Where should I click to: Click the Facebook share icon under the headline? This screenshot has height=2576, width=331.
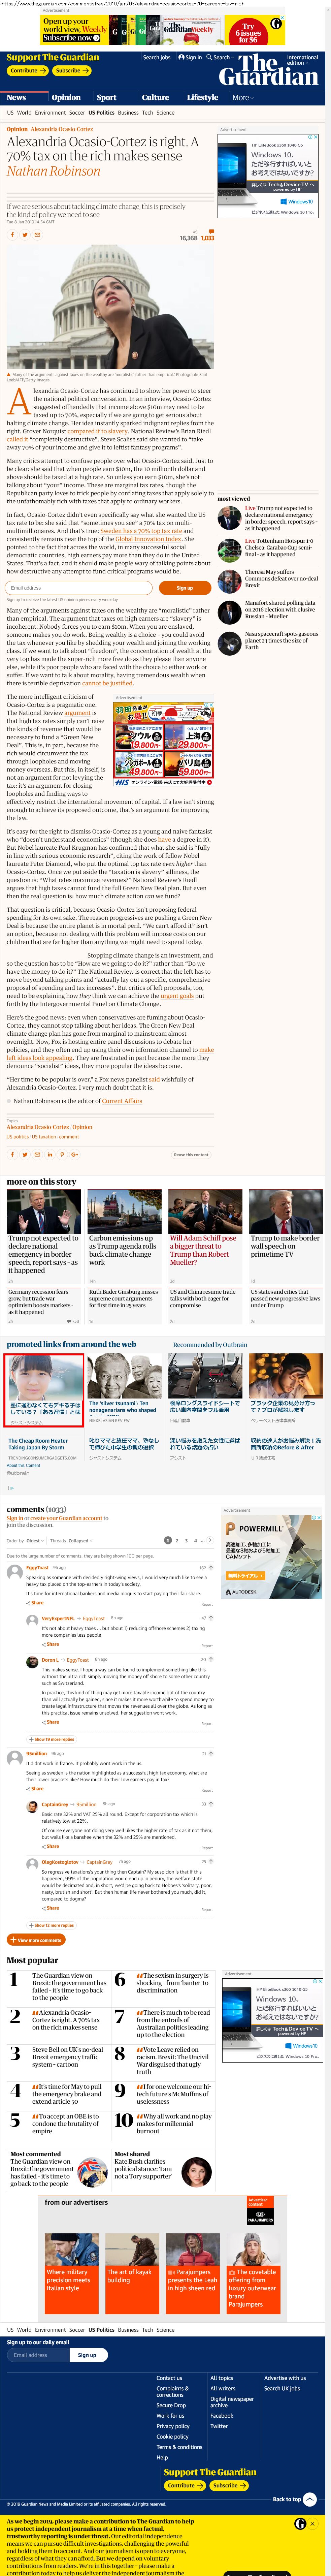point(12,235)
